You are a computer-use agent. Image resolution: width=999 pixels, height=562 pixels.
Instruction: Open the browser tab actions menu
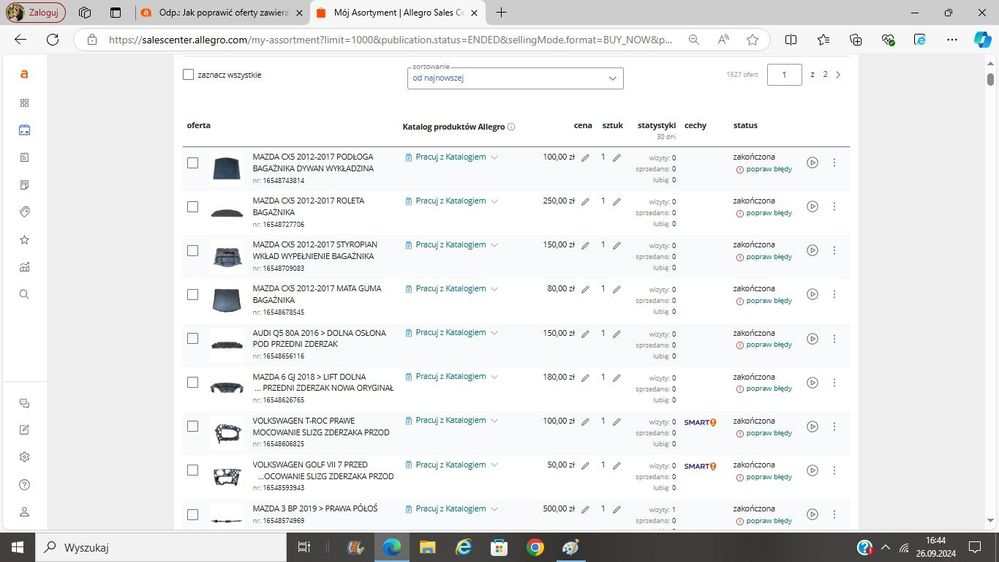coord(115,13)
